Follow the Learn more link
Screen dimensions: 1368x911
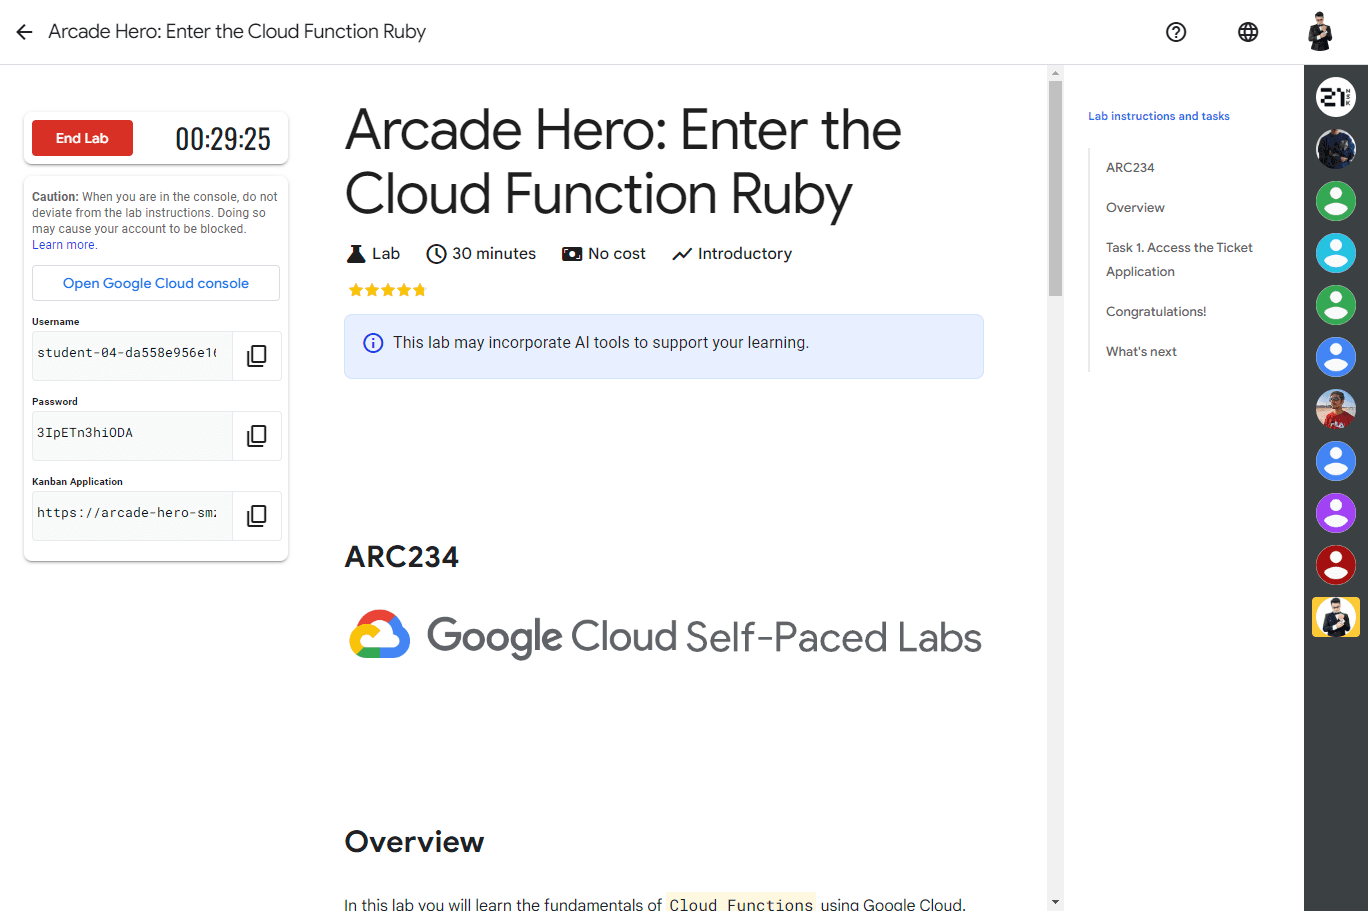coord(64,245)
